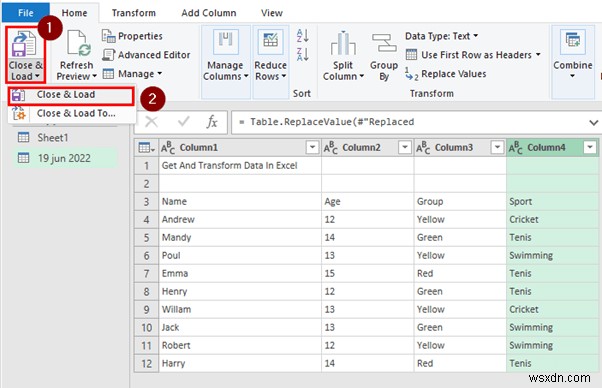The height and width of the screenshot is (388, 602).
Task: Click the Name cell in row 3
Action: pyautogui.click(x=240, y=201)
